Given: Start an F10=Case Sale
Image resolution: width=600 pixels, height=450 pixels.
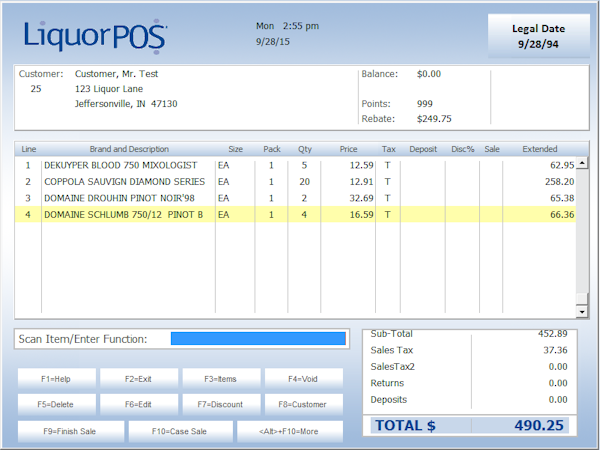Looking at the screenshot, I should (x=180, y=431).
